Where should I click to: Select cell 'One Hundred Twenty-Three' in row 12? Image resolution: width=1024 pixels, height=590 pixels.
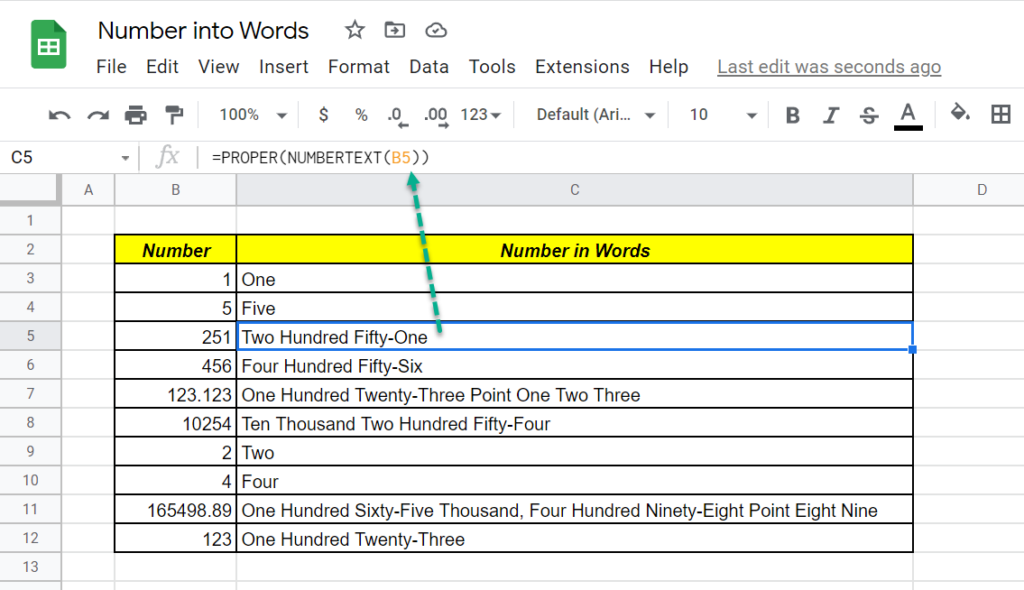[x=575, y=538]
